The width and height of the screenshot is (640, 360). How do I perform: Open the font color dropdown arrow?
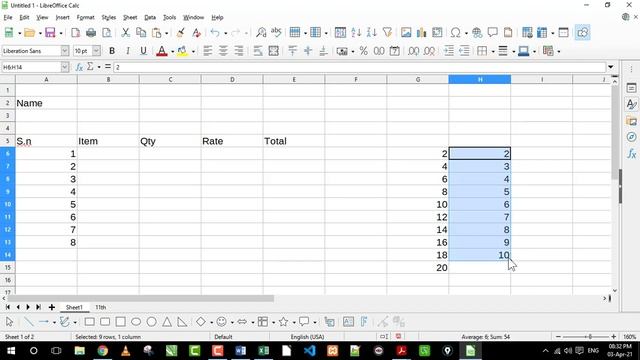[172, 51]
